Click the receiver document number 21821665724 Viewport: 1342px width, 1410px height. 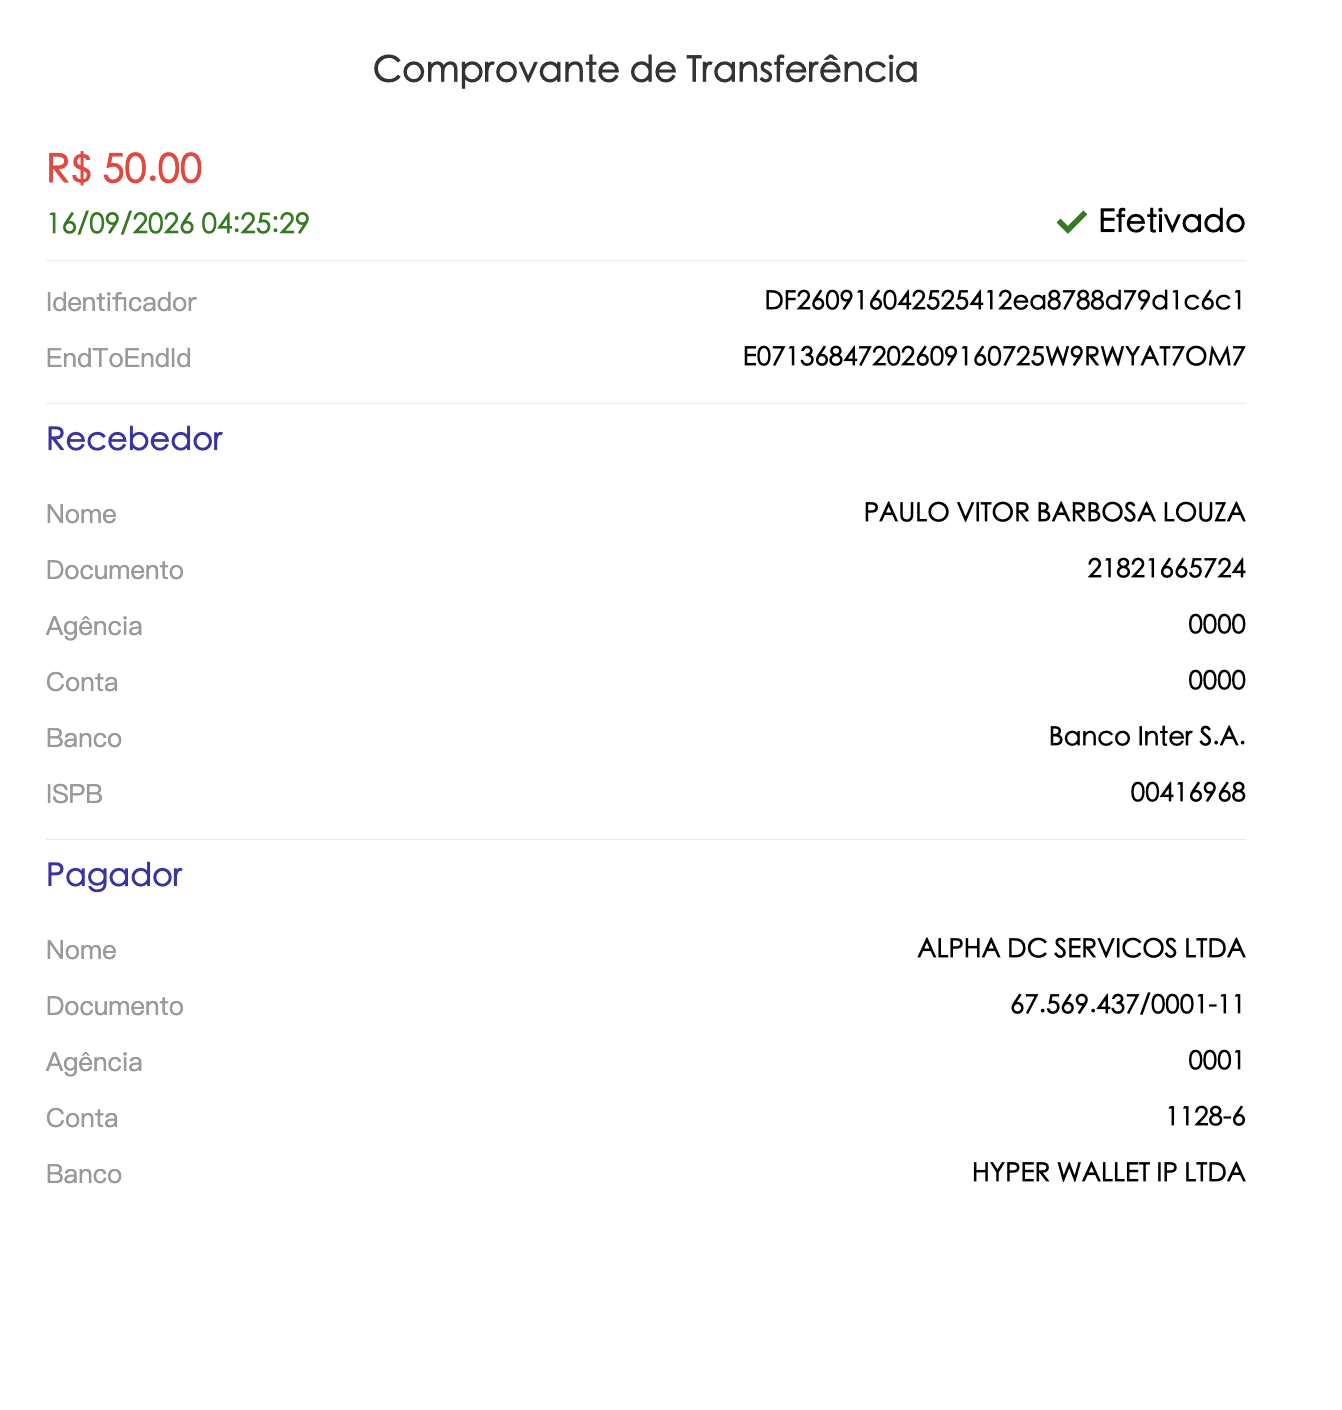[1166, 569]
